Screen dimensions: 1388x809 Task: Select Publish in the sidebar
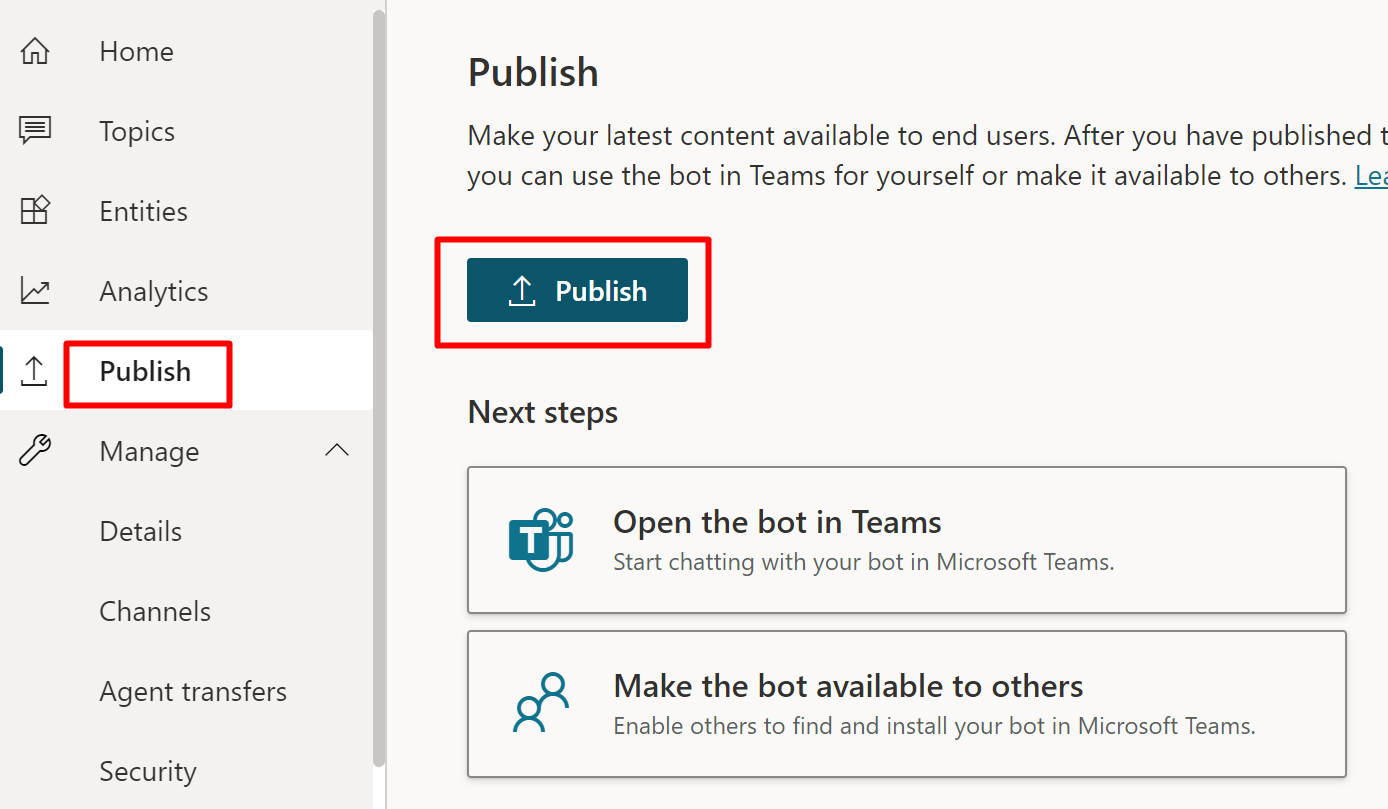tap(145, 371)
